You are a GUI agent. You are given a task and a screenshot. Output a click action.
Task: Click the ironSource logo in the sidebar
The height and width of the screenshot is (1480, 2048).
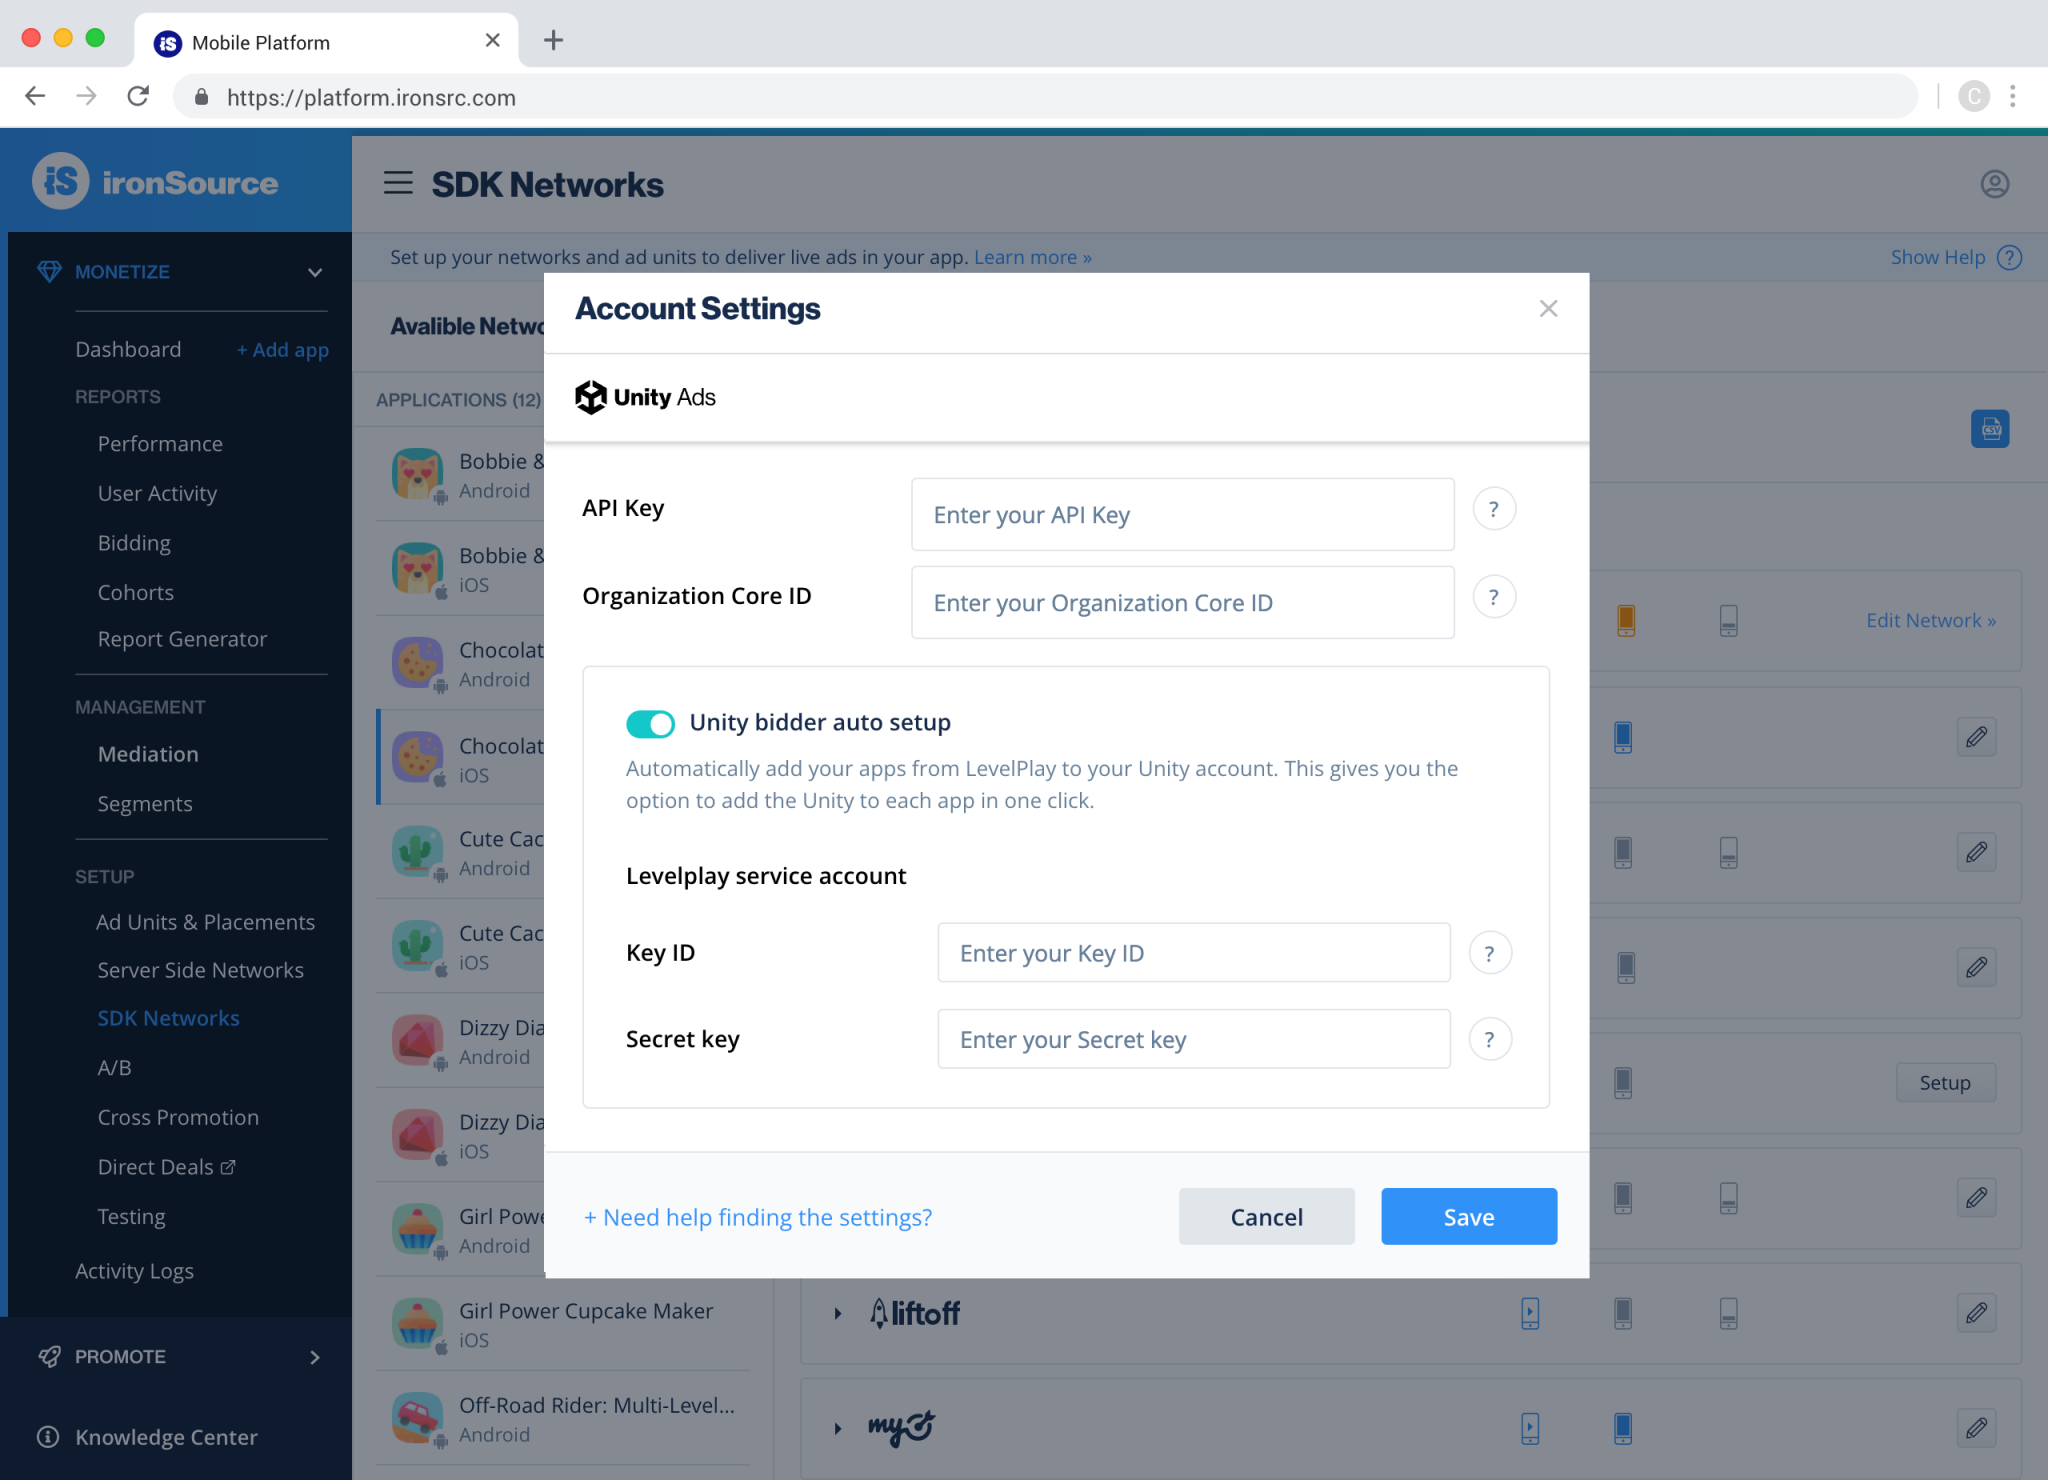click(x=155, y=182)
